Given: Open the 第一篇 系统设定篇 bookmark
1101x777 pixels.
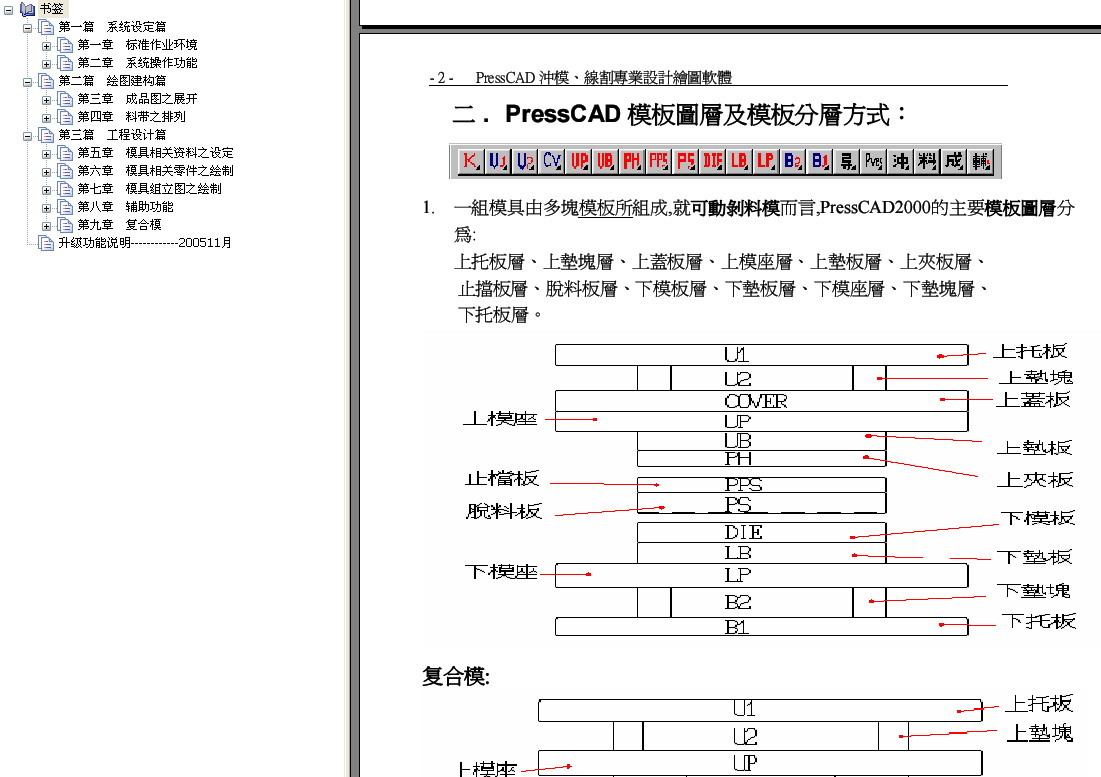Looking at the screenshot, I should (112, 27).
